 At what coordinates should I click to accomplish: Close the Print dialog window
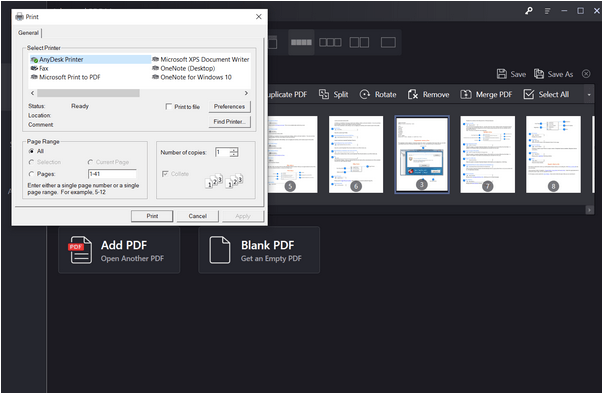point(259,17)
